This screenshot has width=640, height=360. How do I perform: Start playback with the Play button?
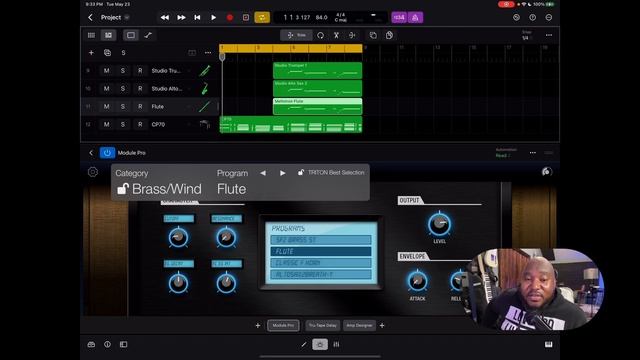tap(213, 18)
